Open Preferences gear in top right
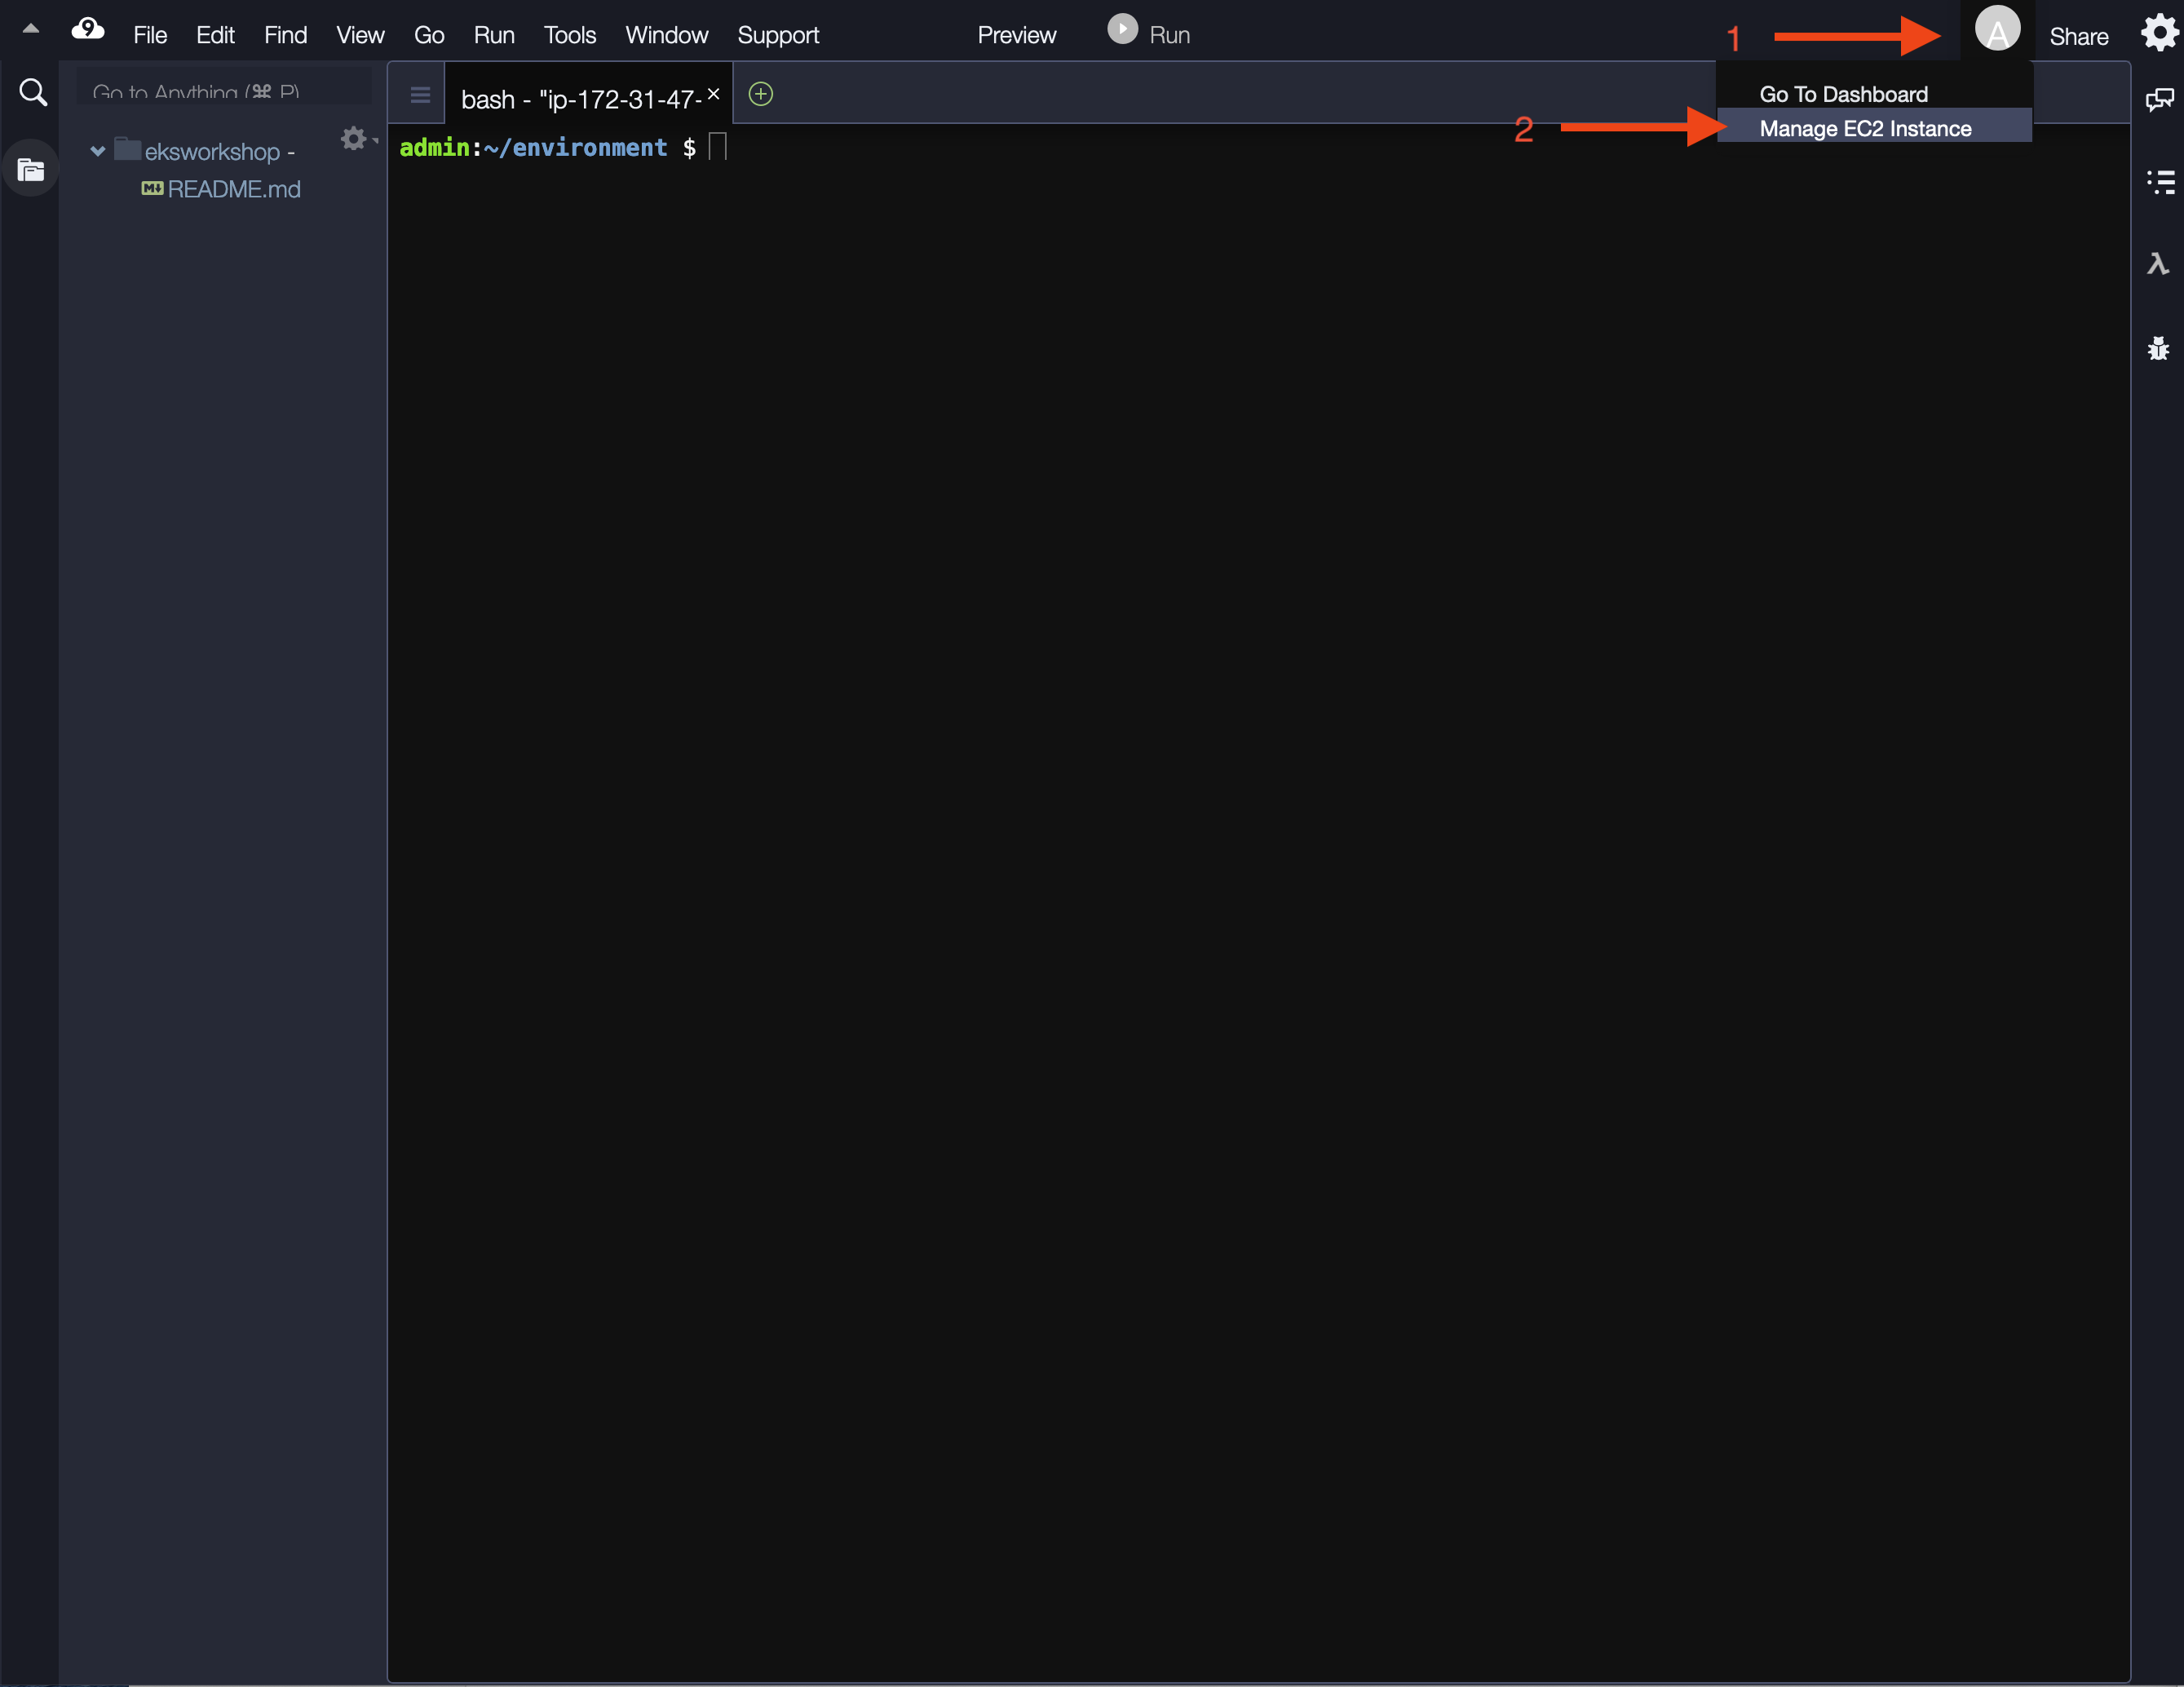This screenshot has width=2184, height=1687. point(2159,33)
